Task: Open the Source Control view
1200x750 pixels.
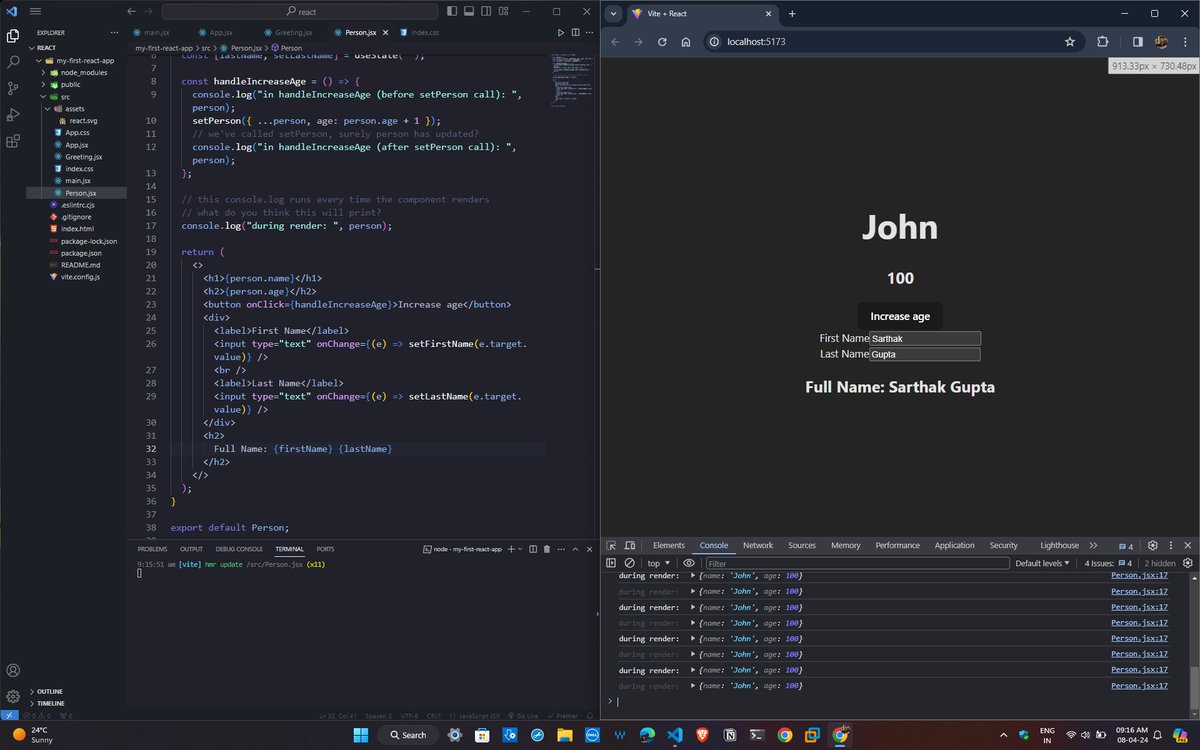Action: 13,88
